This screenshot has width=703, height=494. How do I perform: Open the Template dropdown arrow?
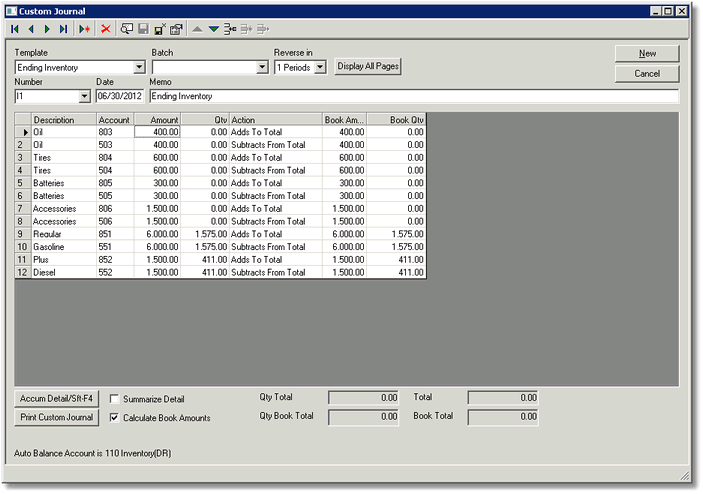(139, 67)
